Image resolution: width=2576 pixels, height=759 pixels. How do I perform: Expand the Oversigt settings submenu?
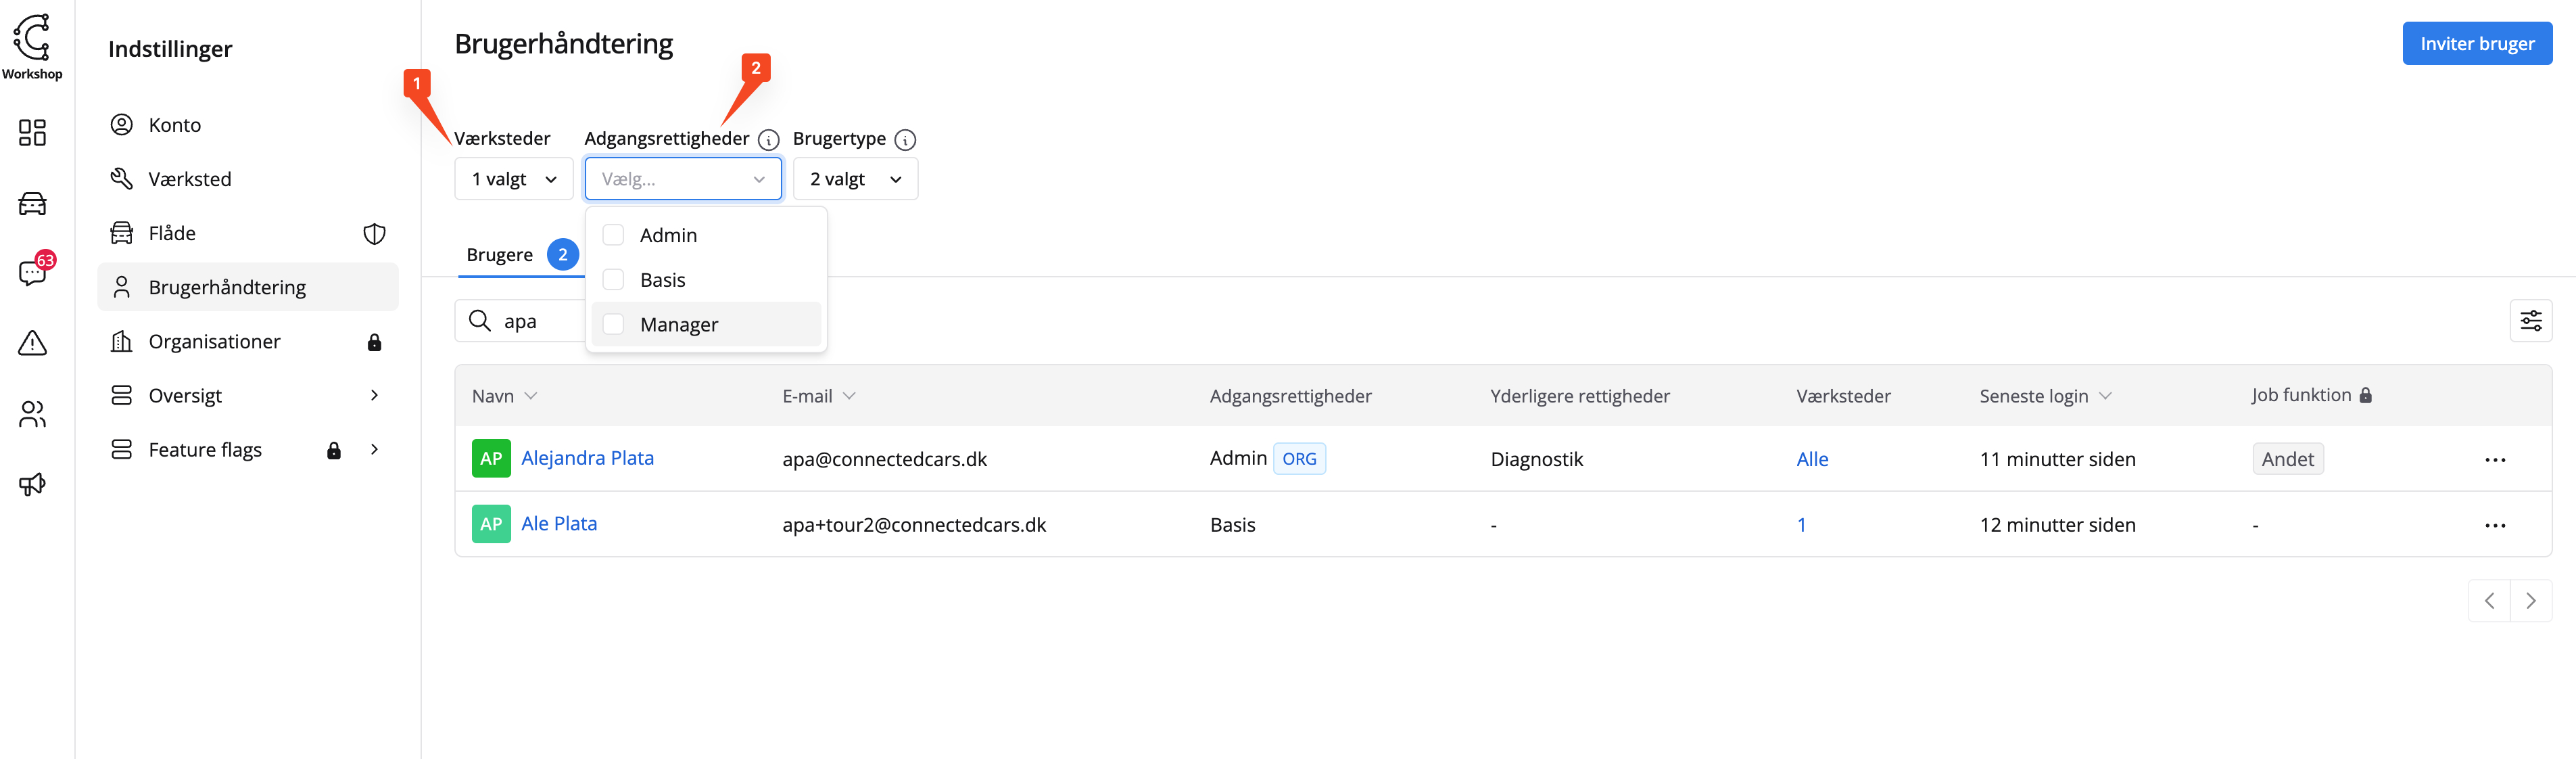pyautogui.click(x=374, y=396)
